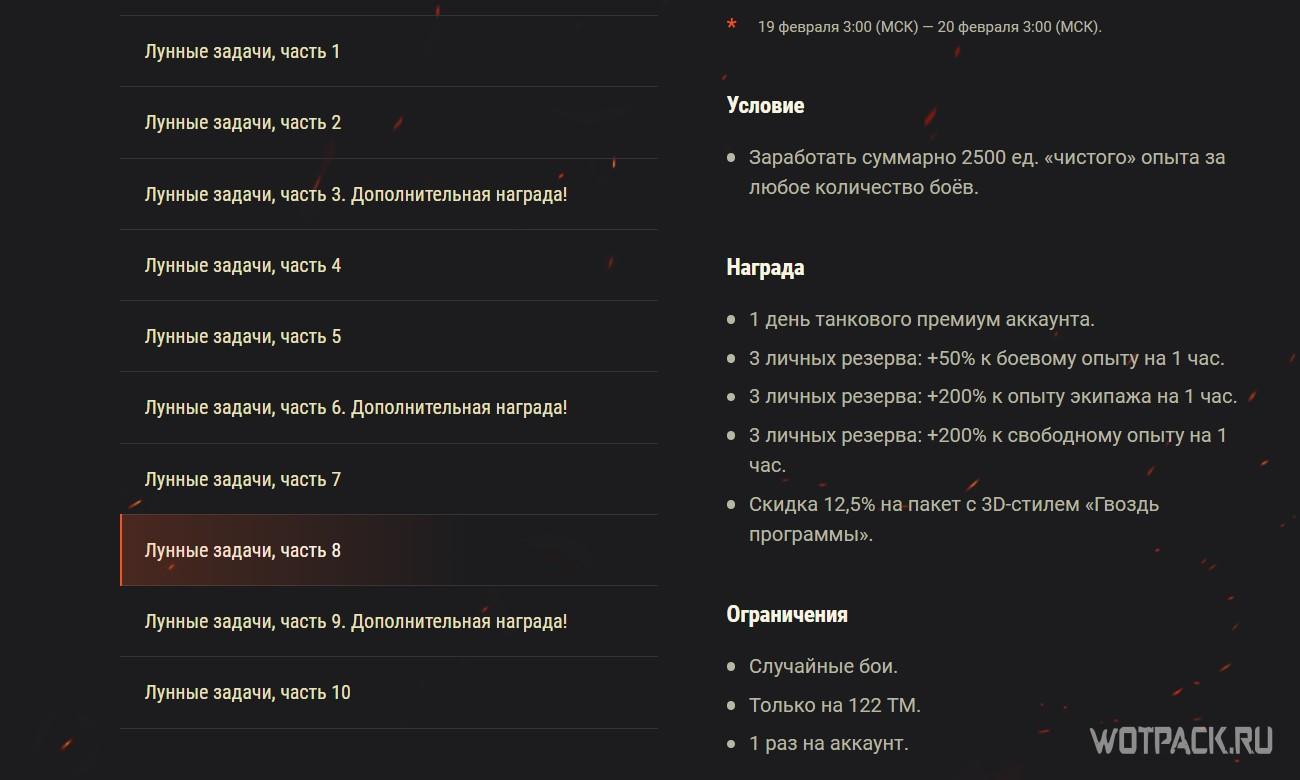This screenshot has width=1300, height=780.
Task: Click the «1 день танкового премиум аккаунта» reward
Action: pos(921,320)
